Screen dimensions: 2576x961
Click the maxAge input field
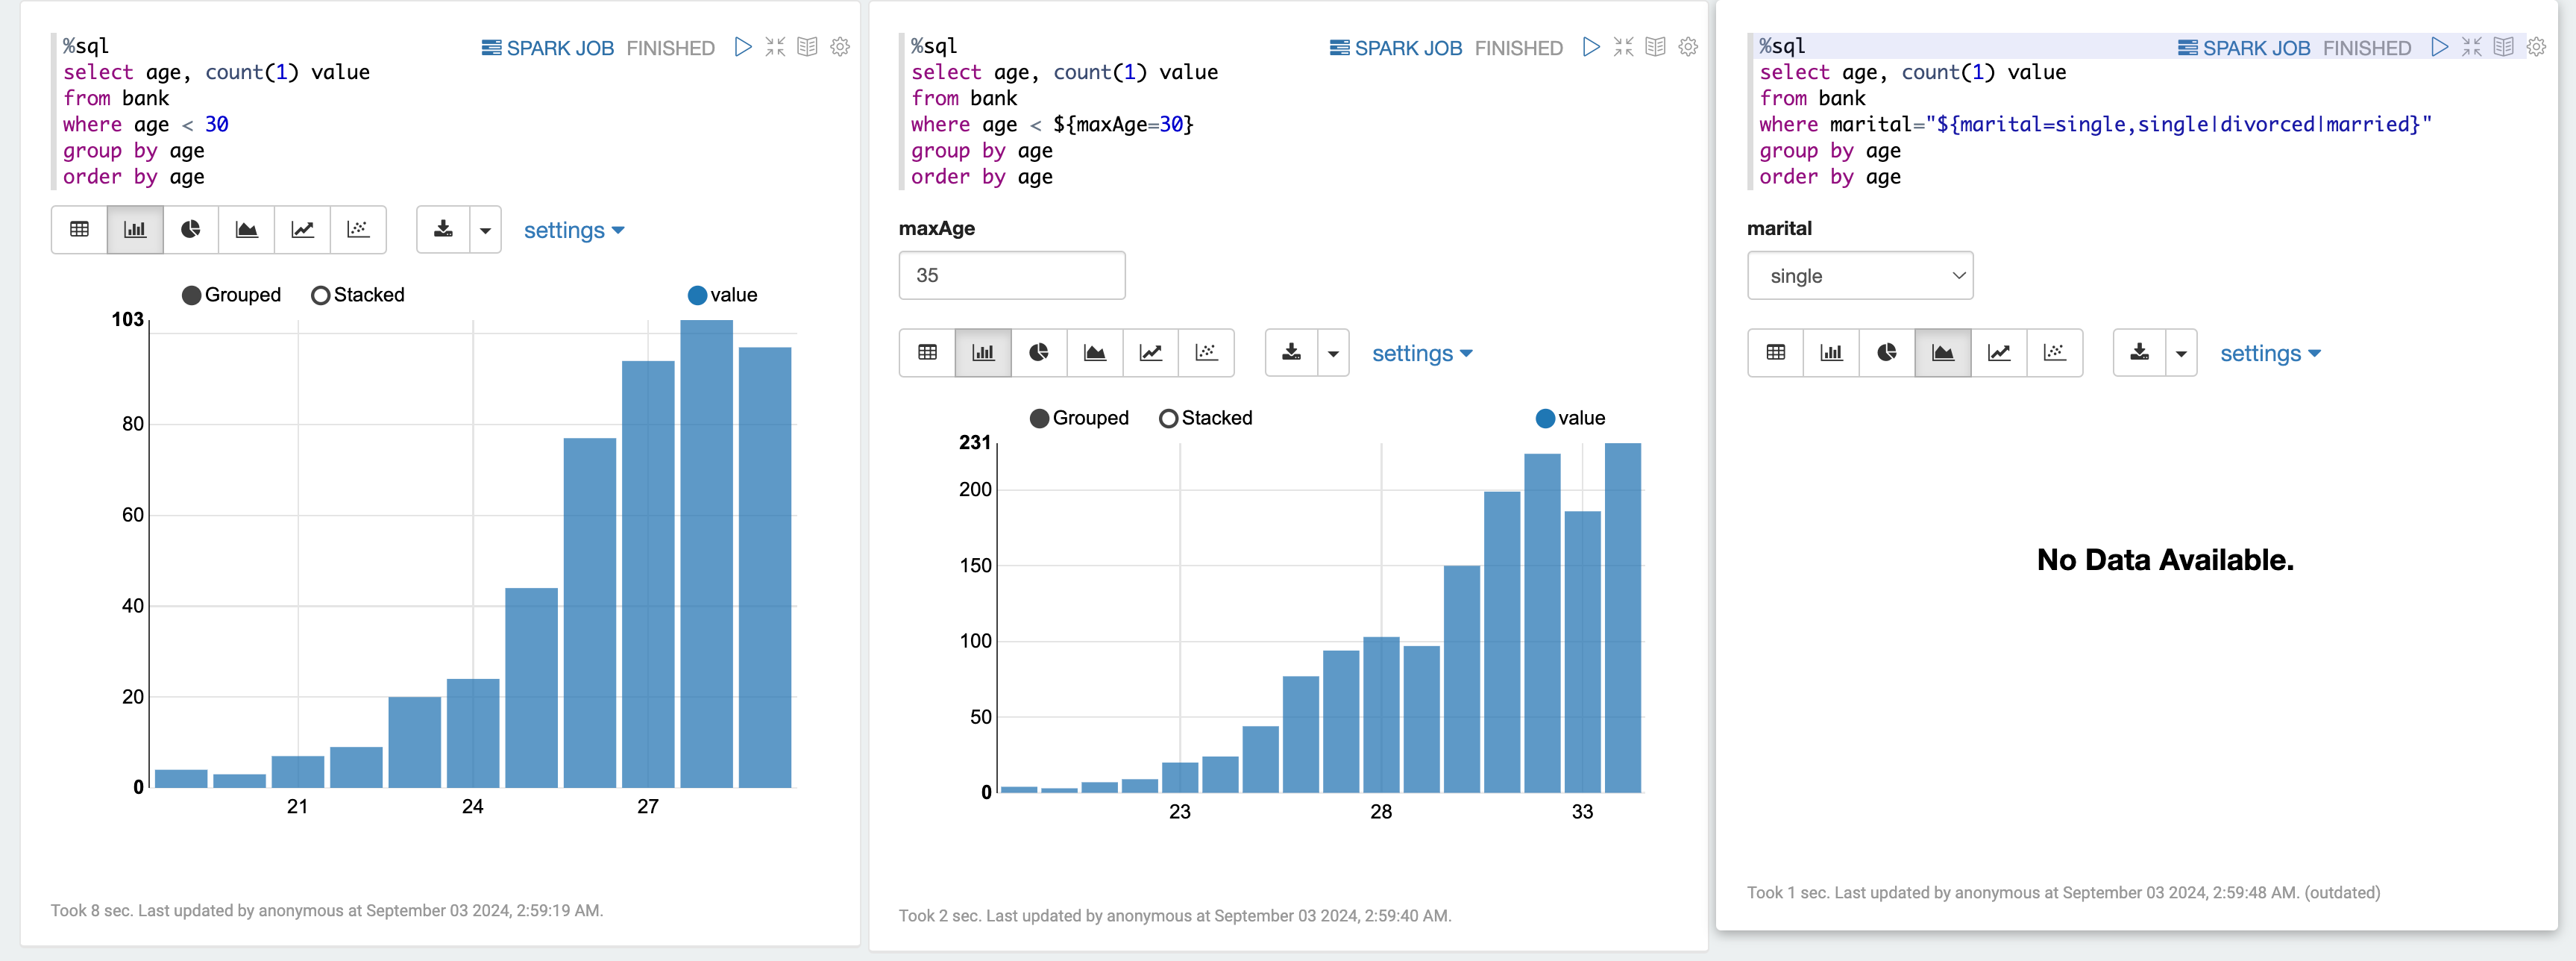pos(1011,276)
